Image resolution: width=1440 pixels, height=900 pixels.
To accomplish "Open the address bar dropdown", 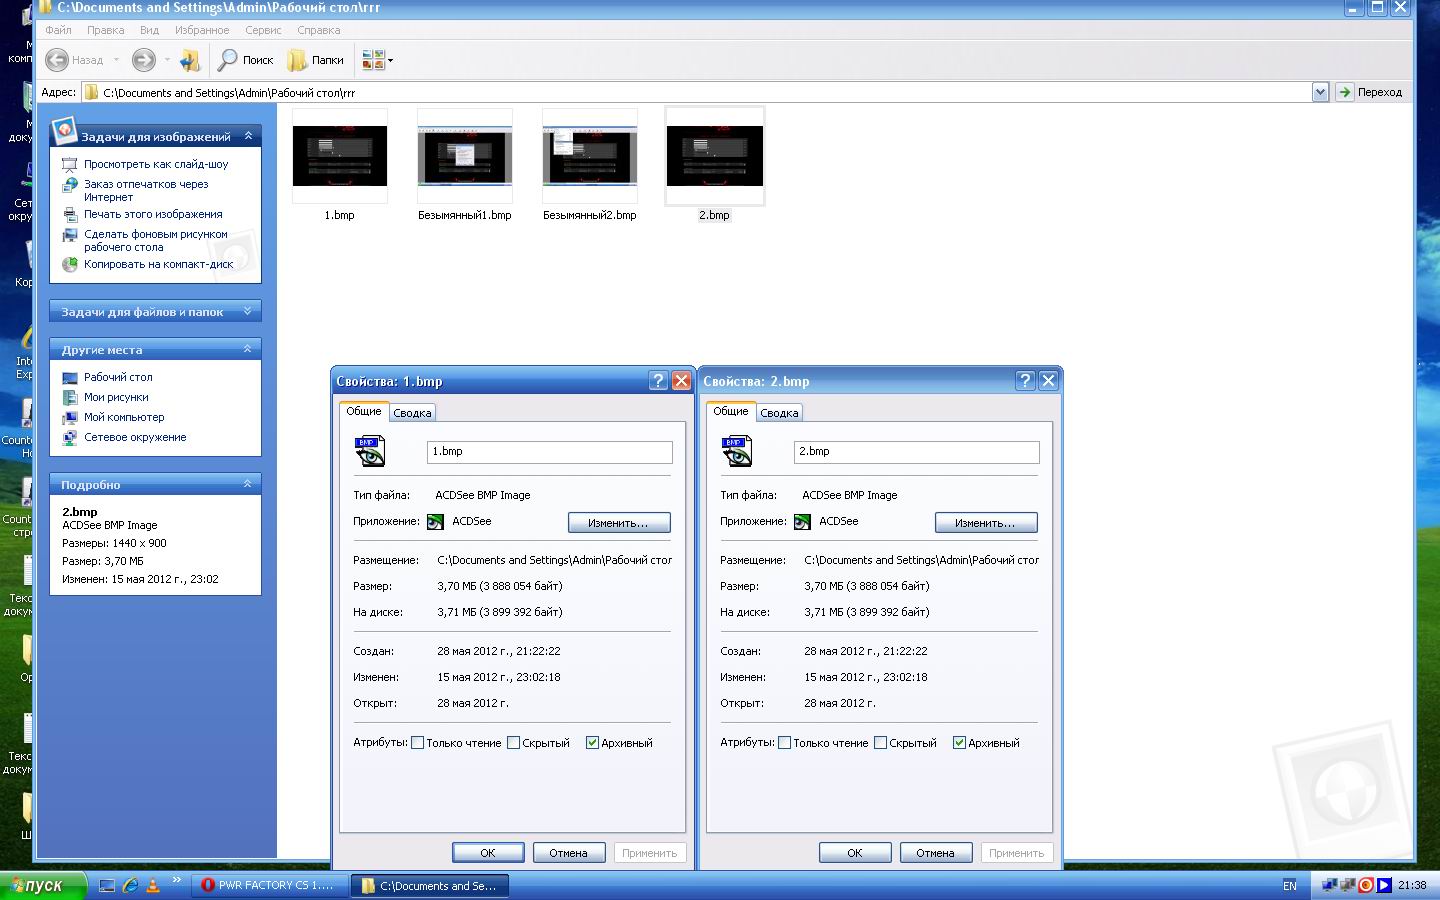I will (1319, 92).
